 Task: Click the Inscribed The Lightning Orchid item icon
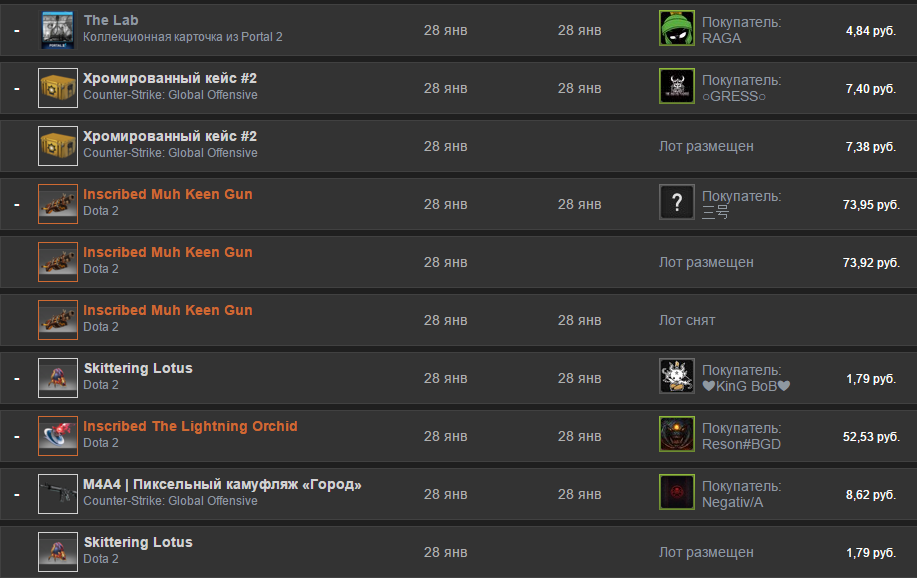point(58,436)
